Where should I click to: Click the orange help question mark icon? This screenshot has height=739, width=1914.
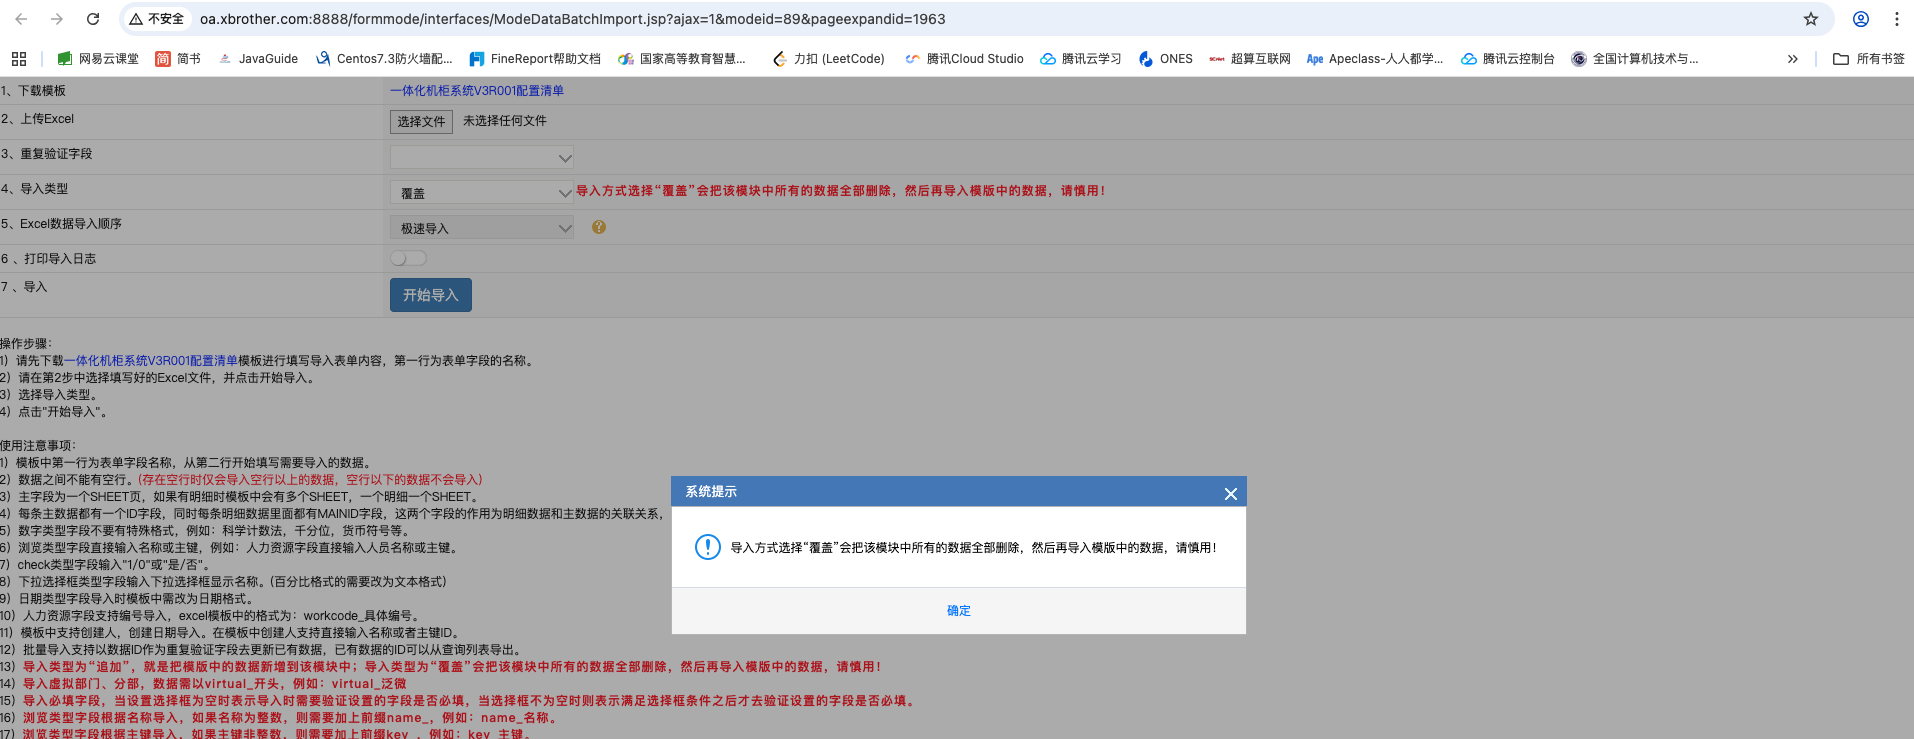(x=599, y=227)
